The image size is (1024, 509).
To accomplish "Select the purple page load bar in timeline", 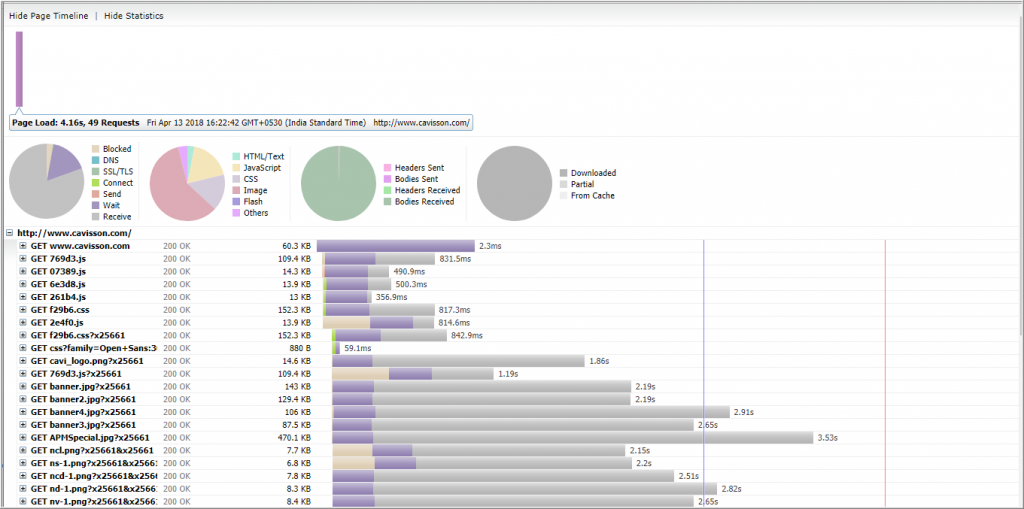I will 20,69.
